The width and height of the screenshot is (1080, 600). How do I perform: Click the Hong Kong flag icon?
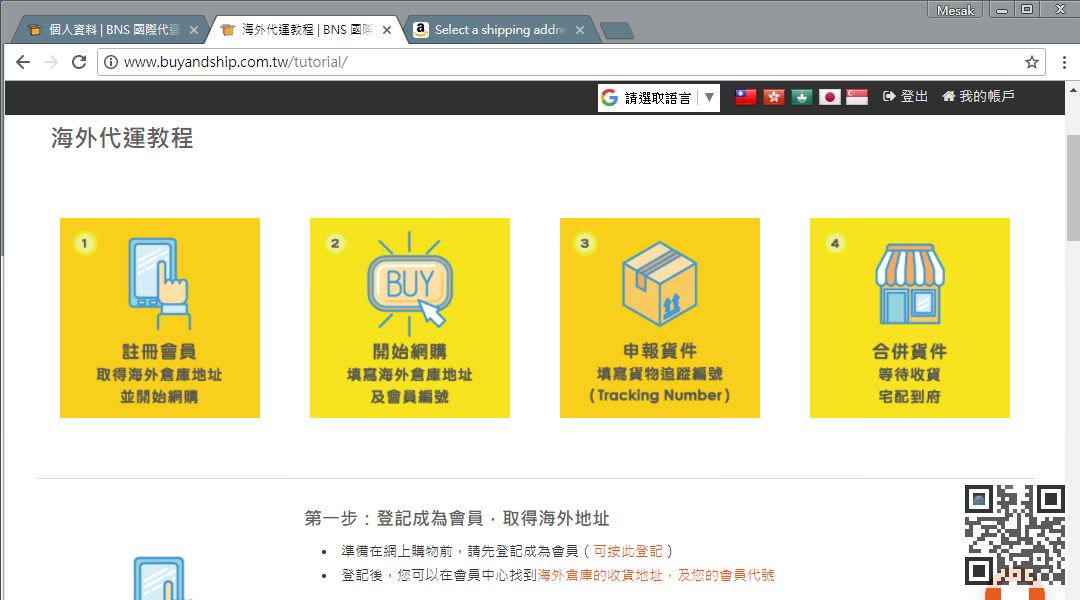coord(773,97)
